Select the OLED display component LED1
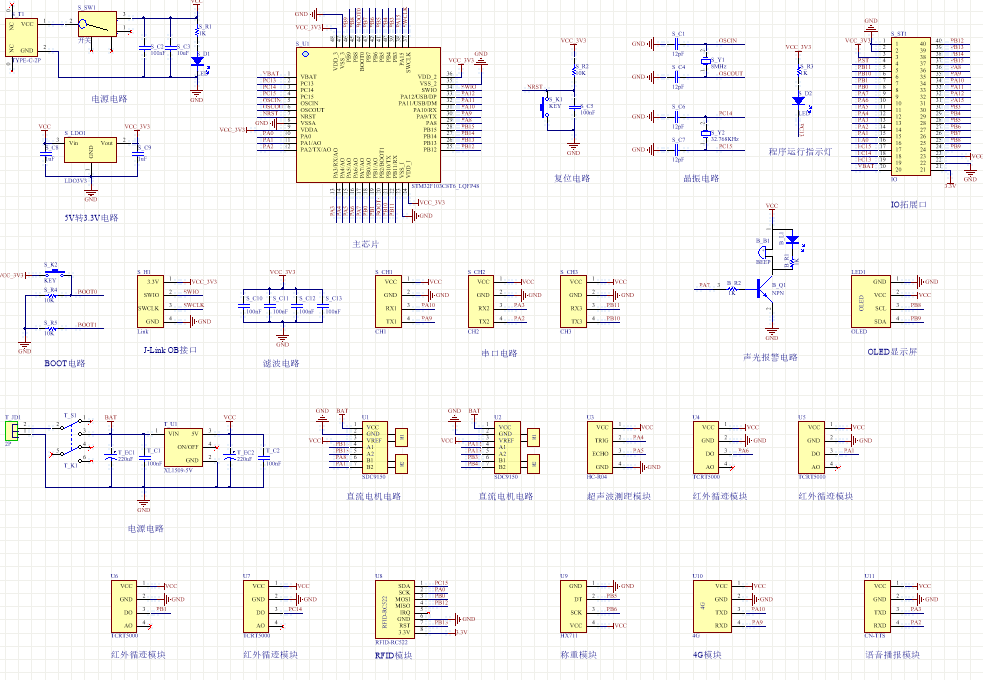 (871, 301)
